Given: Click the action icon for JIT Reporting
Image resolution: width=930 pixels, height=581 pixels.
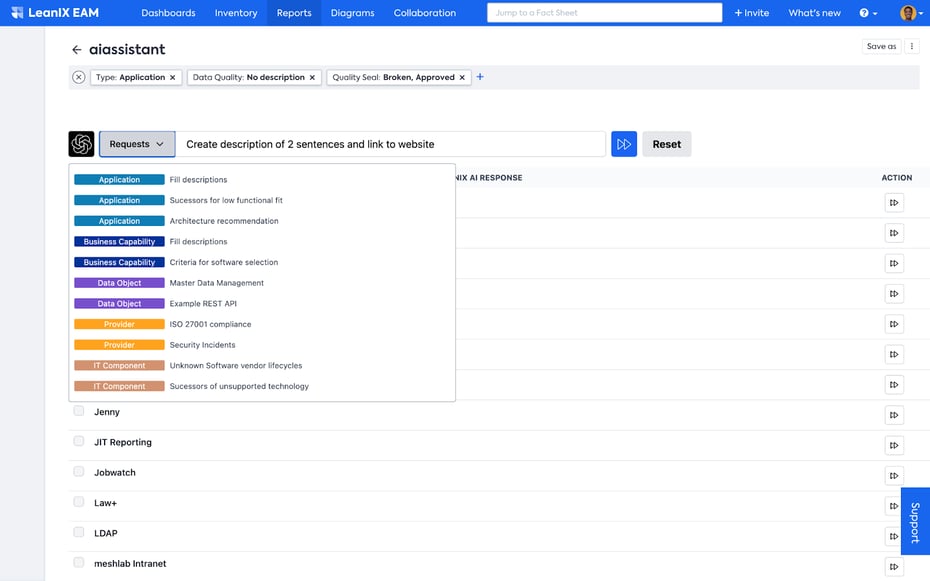Looking at the screenshot, I should click(x=893, y=445).
